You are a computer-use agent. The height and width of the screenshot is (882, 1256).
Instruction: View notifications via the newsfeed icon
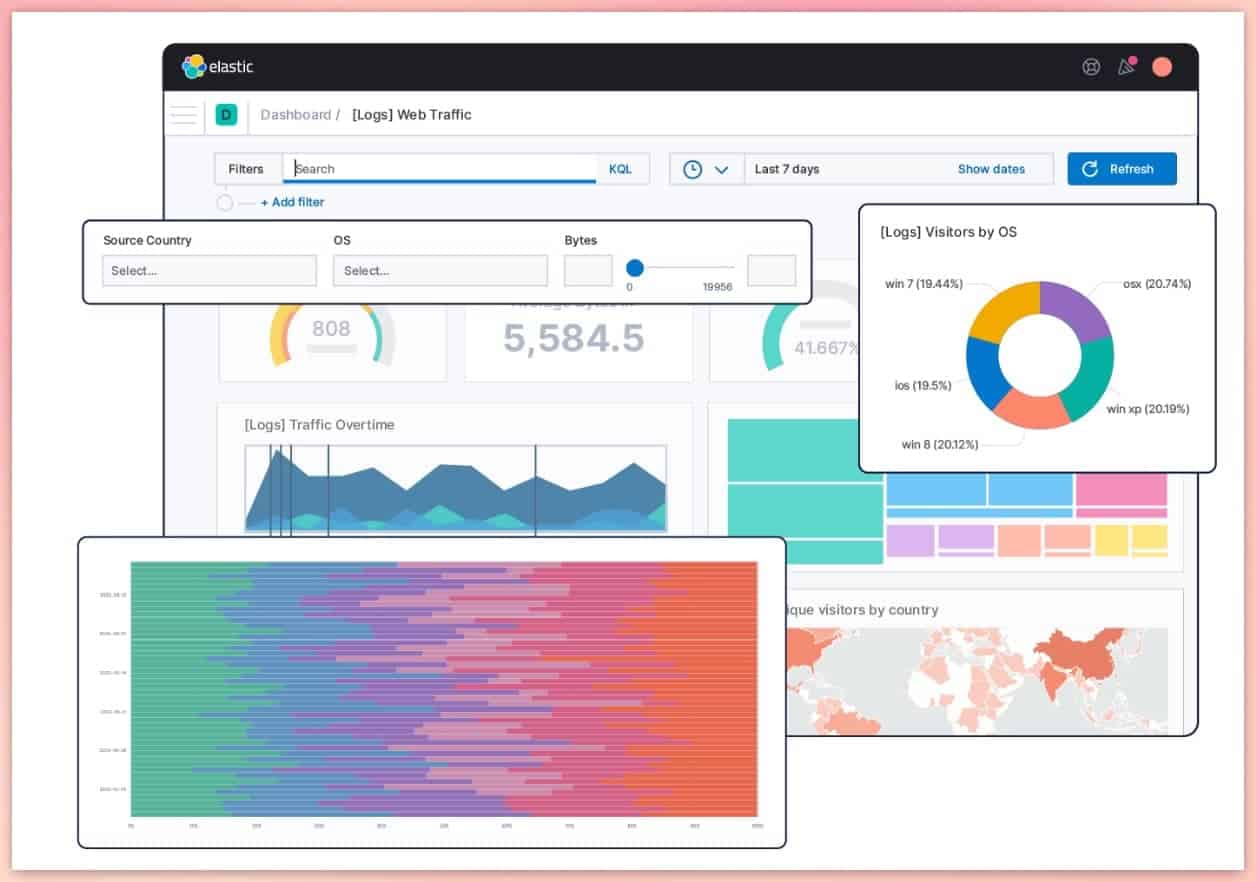(1126, 67)
